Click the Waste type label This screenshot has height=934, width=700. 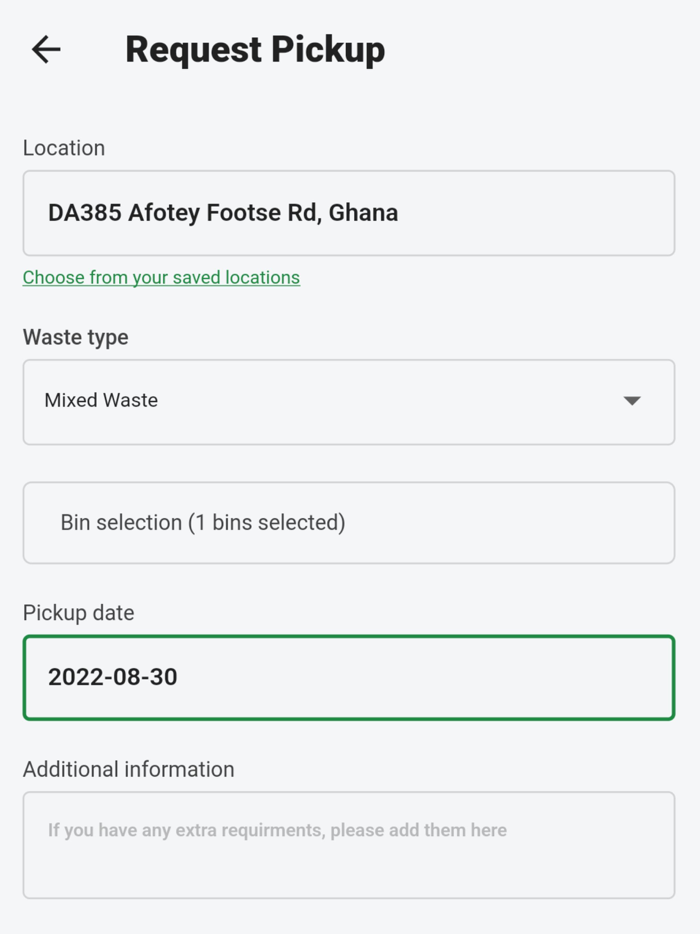76,337
